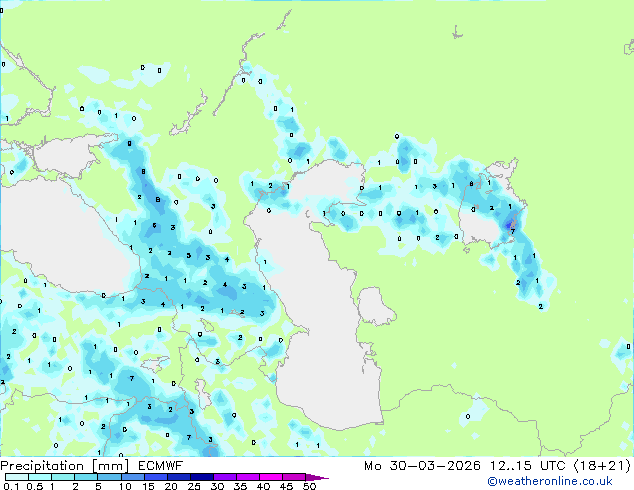Click the '35' legend scale label
The width and height of the screenshot is (634, 490).
click(x=240, y=486)
